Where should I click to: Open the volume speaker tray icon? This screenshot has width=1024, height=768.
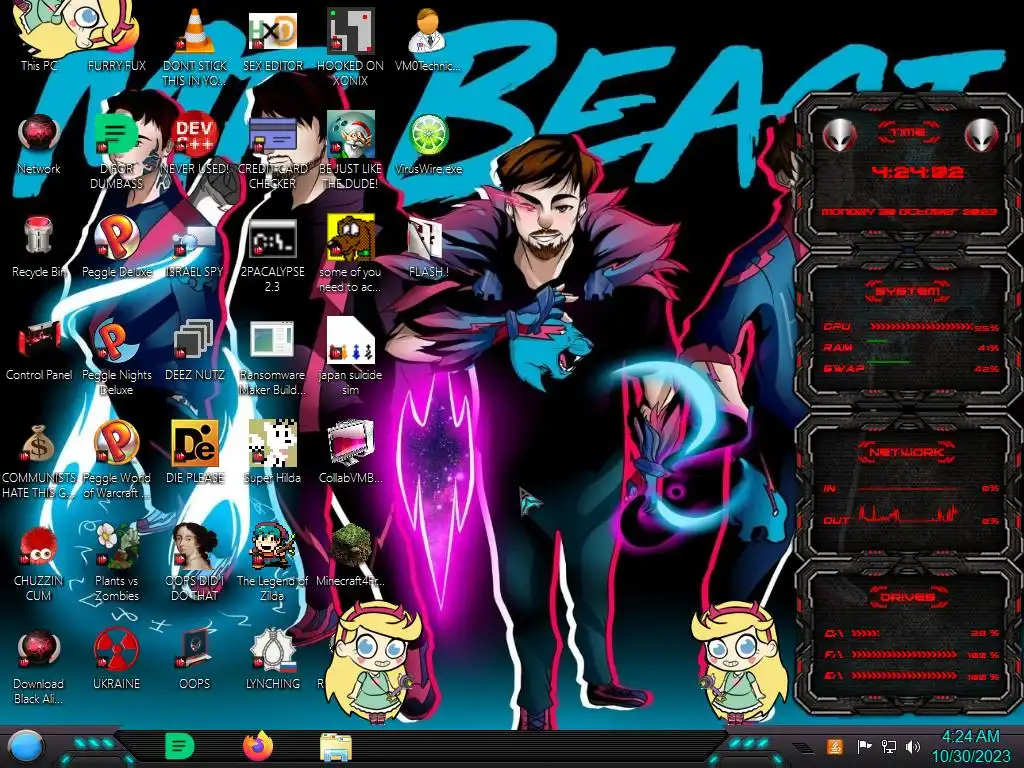pyautogui.click(x=913, y=746)
